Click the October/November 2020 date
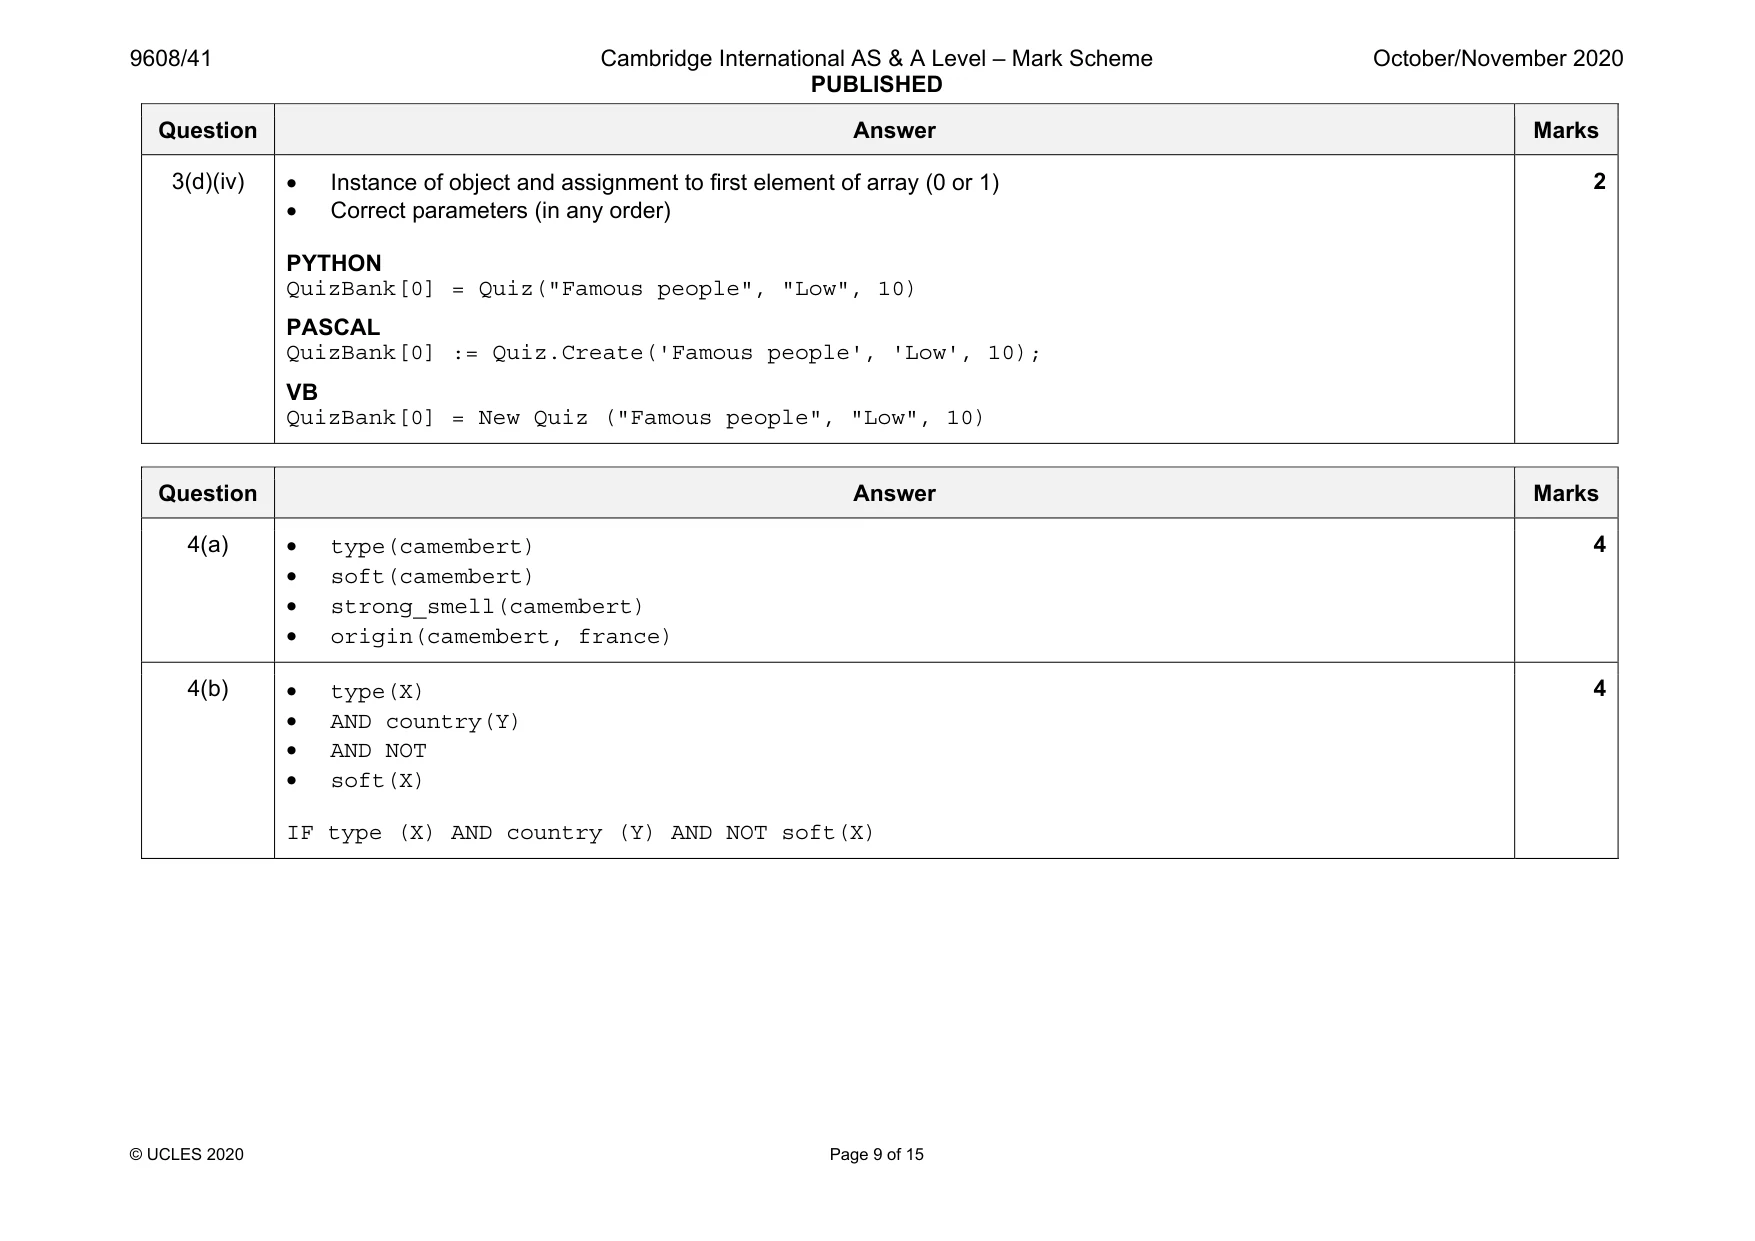This screenshot has width=1755, height=1241. tap(1498, 59)
